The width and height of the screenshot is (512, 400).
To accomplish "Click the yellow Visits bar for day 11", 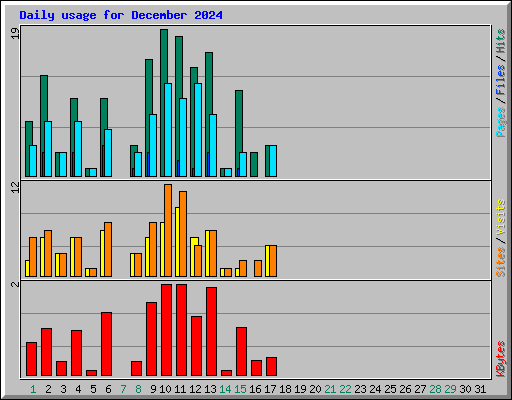I will pos(177,242).
